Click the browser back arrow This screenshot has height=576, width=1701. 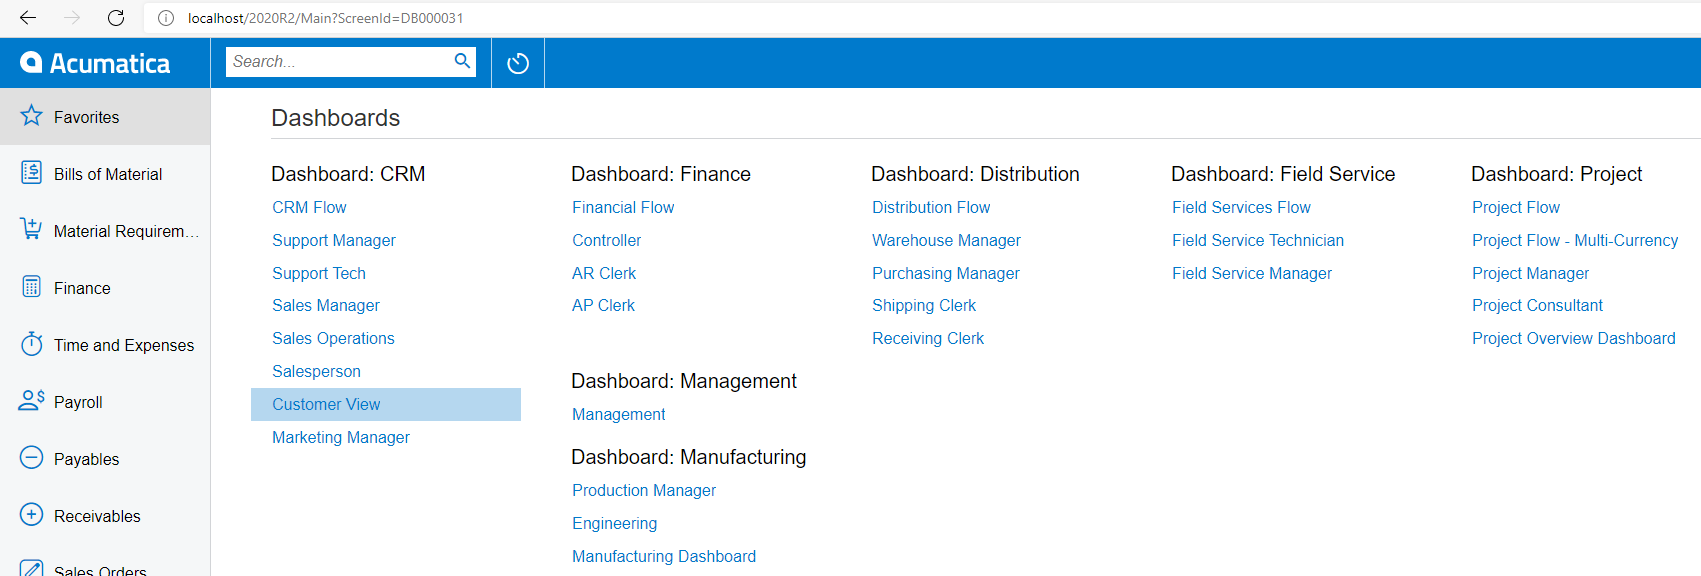click(x=28, y=18)
